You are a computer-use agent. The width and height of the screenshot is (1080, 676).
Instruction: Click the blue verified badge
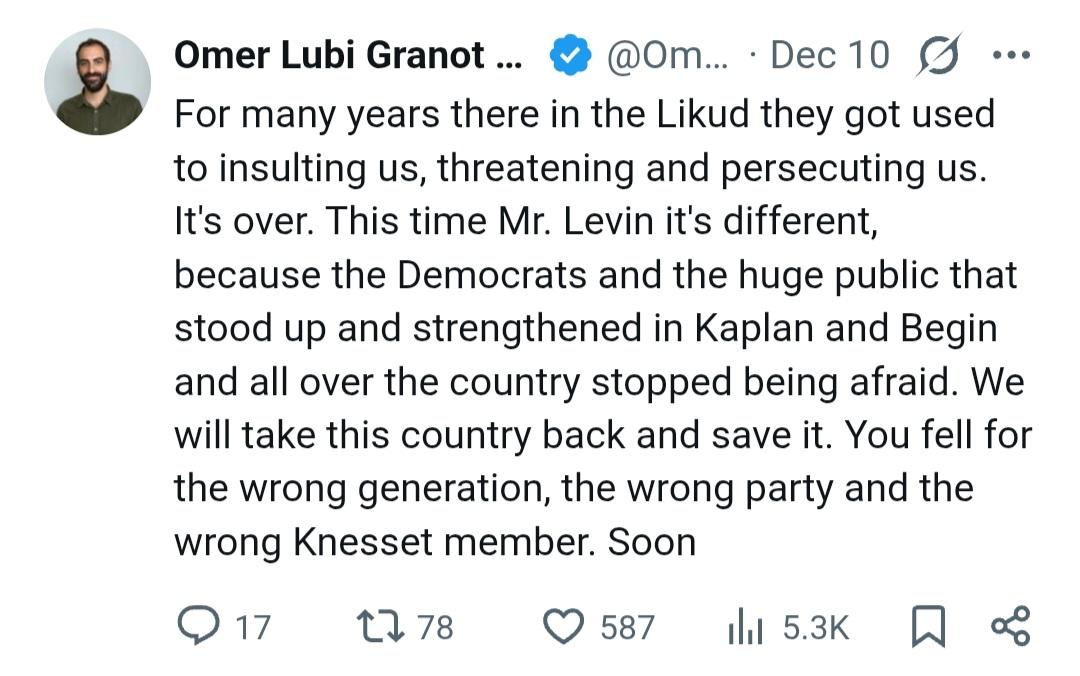[572, 56]
